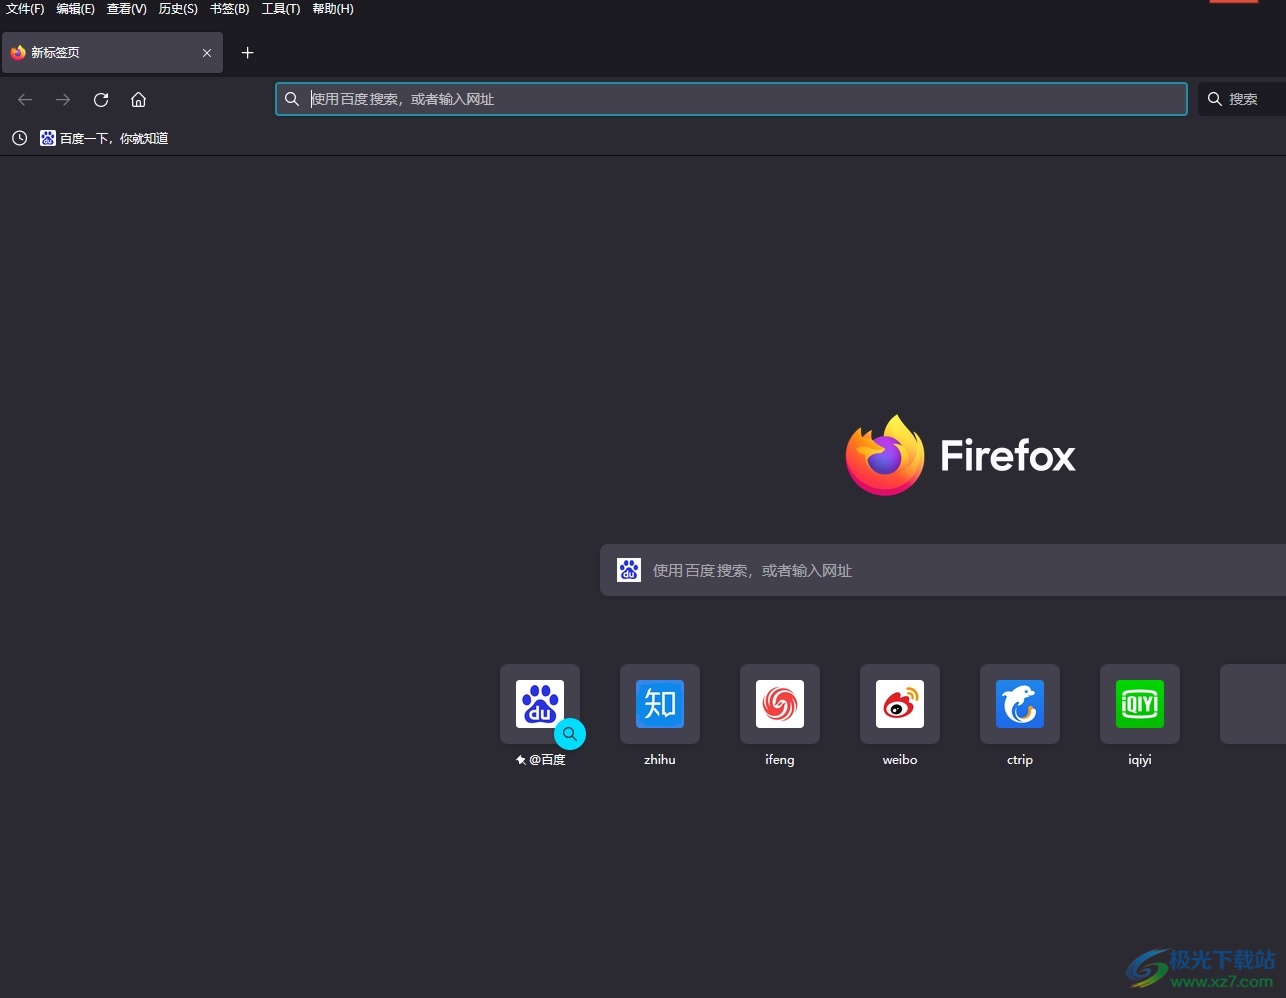Open the 查看(V) menu
Screen dimensions: 1286x998
coord(127,9)
